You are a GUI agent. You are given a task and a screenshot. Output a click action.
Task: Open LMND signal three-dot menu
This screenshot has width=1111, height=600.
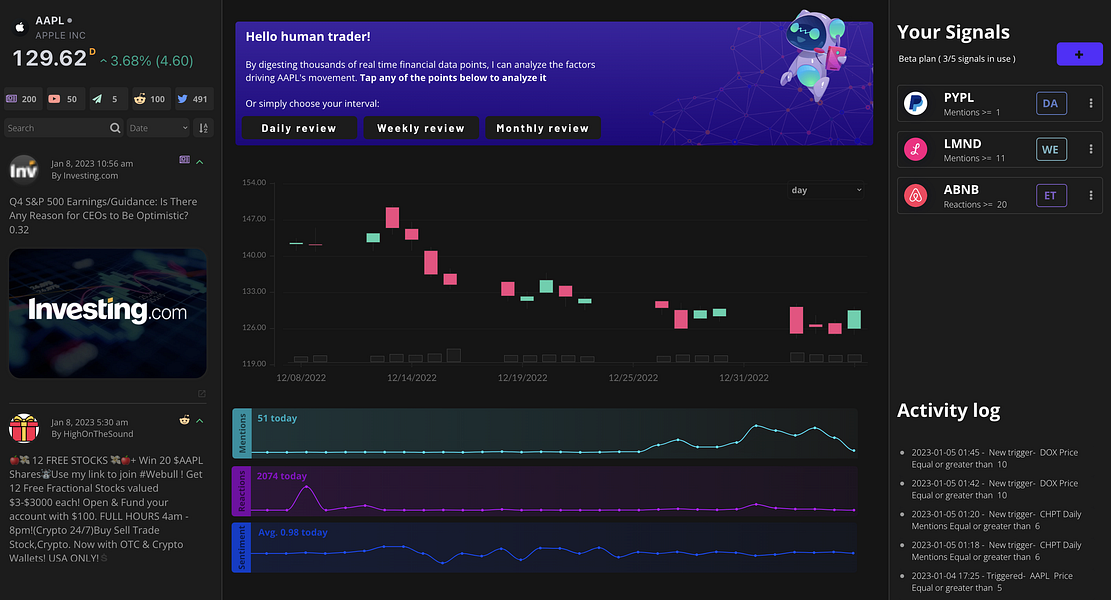click(x=1090, y=149)
